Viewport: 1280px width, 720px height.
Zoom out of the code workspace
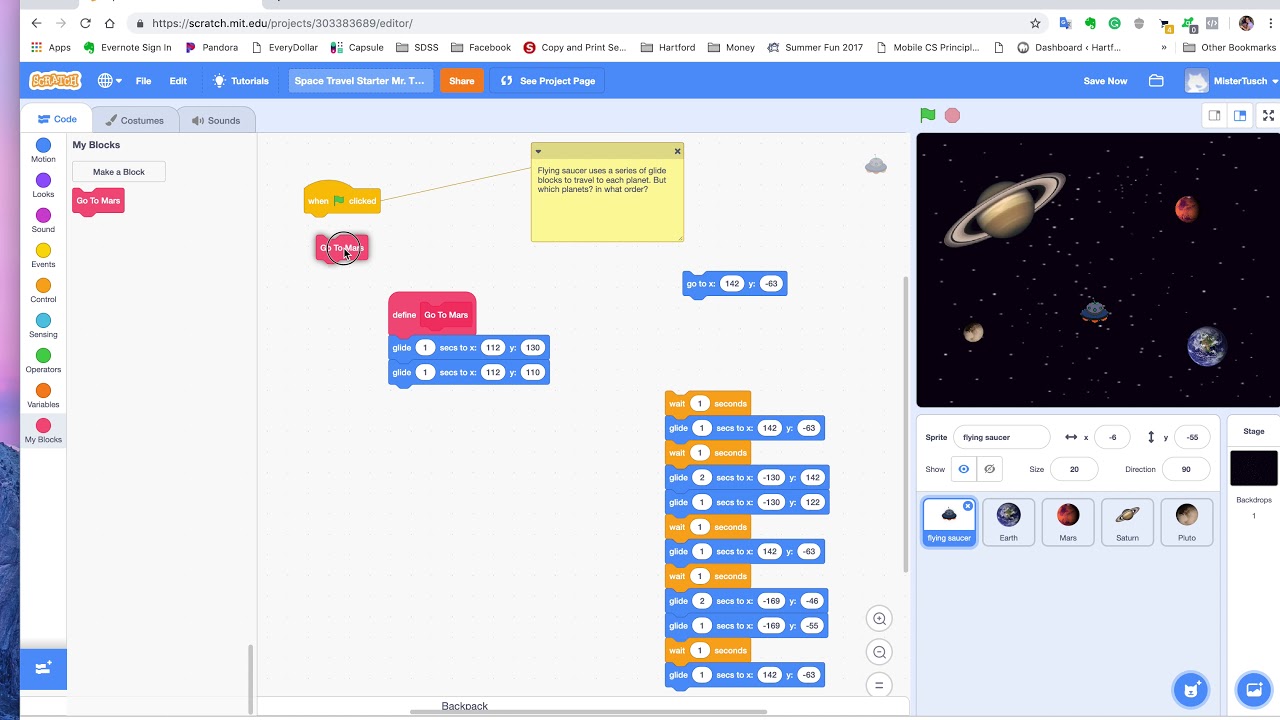(879, 652)
